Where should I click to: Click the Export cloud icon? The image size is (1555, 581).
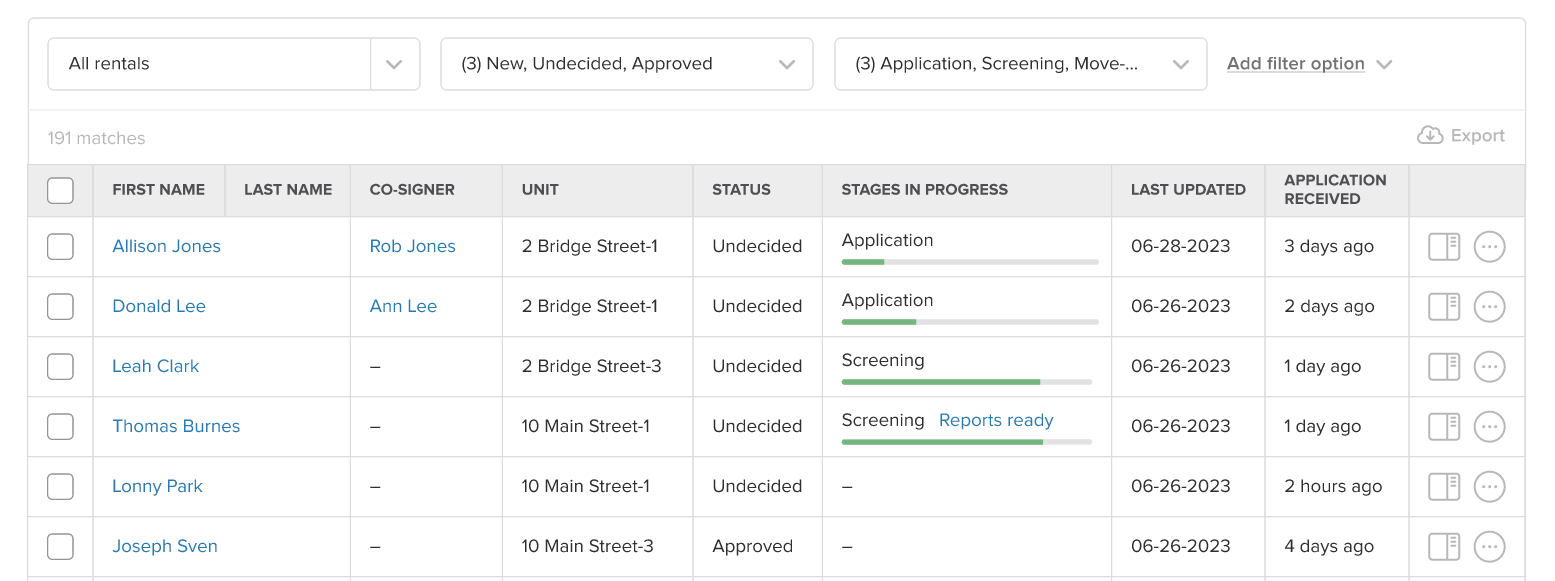[x=1430, y=135]
